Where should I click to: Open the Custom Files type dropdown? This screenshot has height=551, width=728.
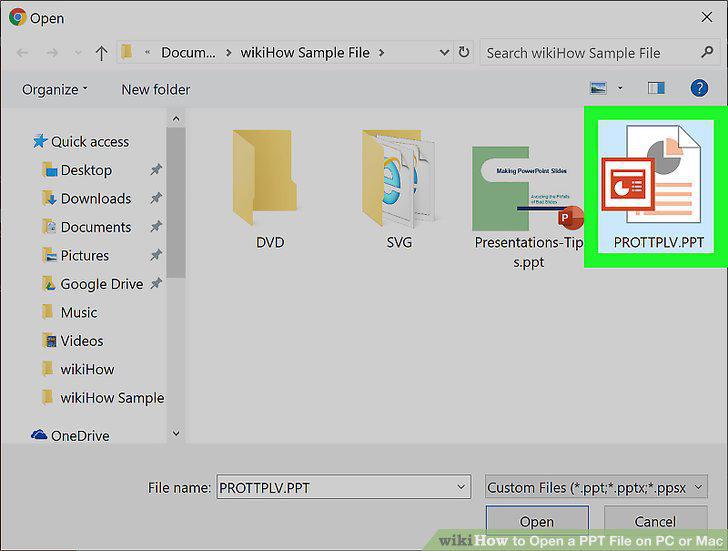596,487
